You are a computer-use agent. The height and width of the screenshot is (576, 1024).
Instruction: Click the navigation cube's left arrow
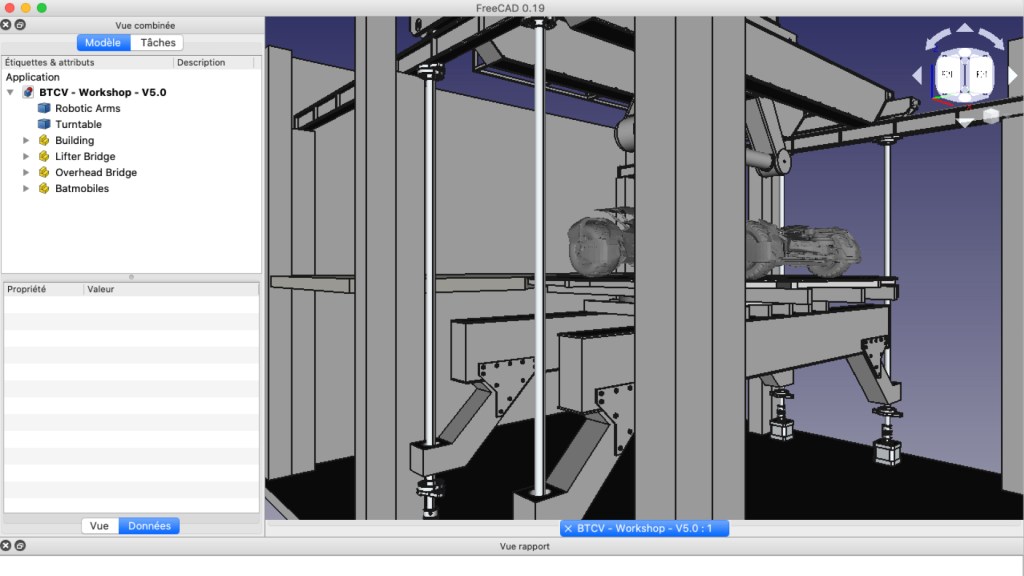click(x=916, y=76)
